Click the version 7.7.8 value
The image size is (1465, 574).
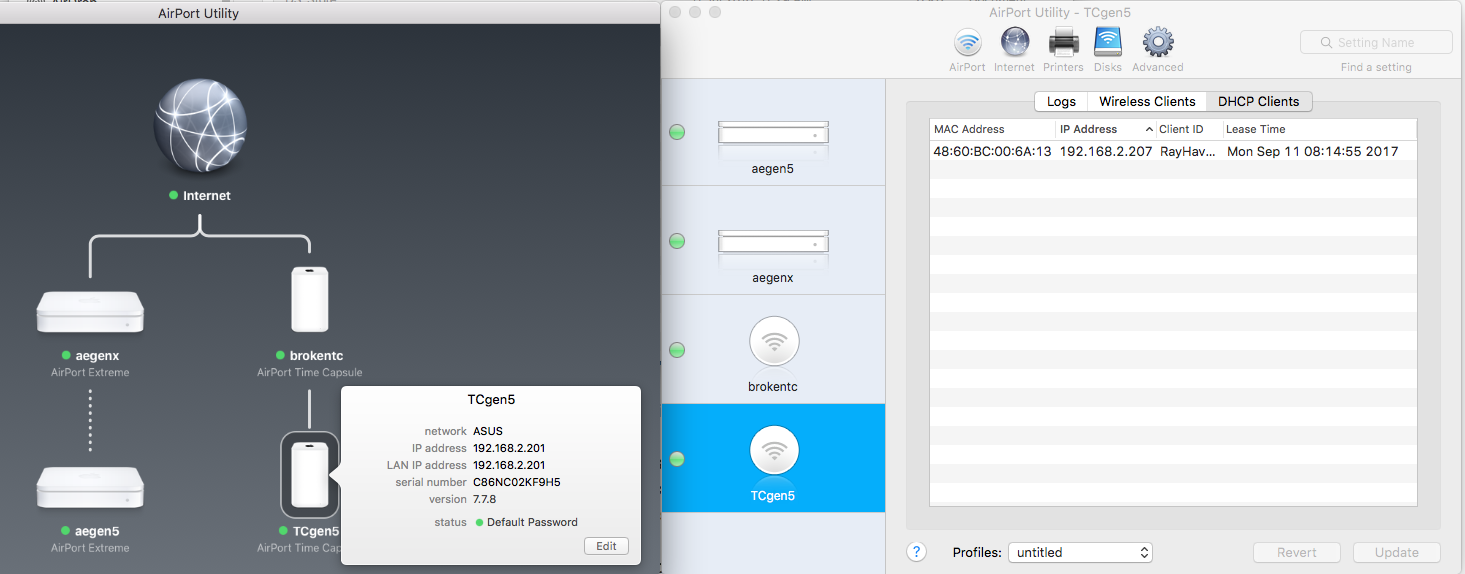tap(484, 499)
